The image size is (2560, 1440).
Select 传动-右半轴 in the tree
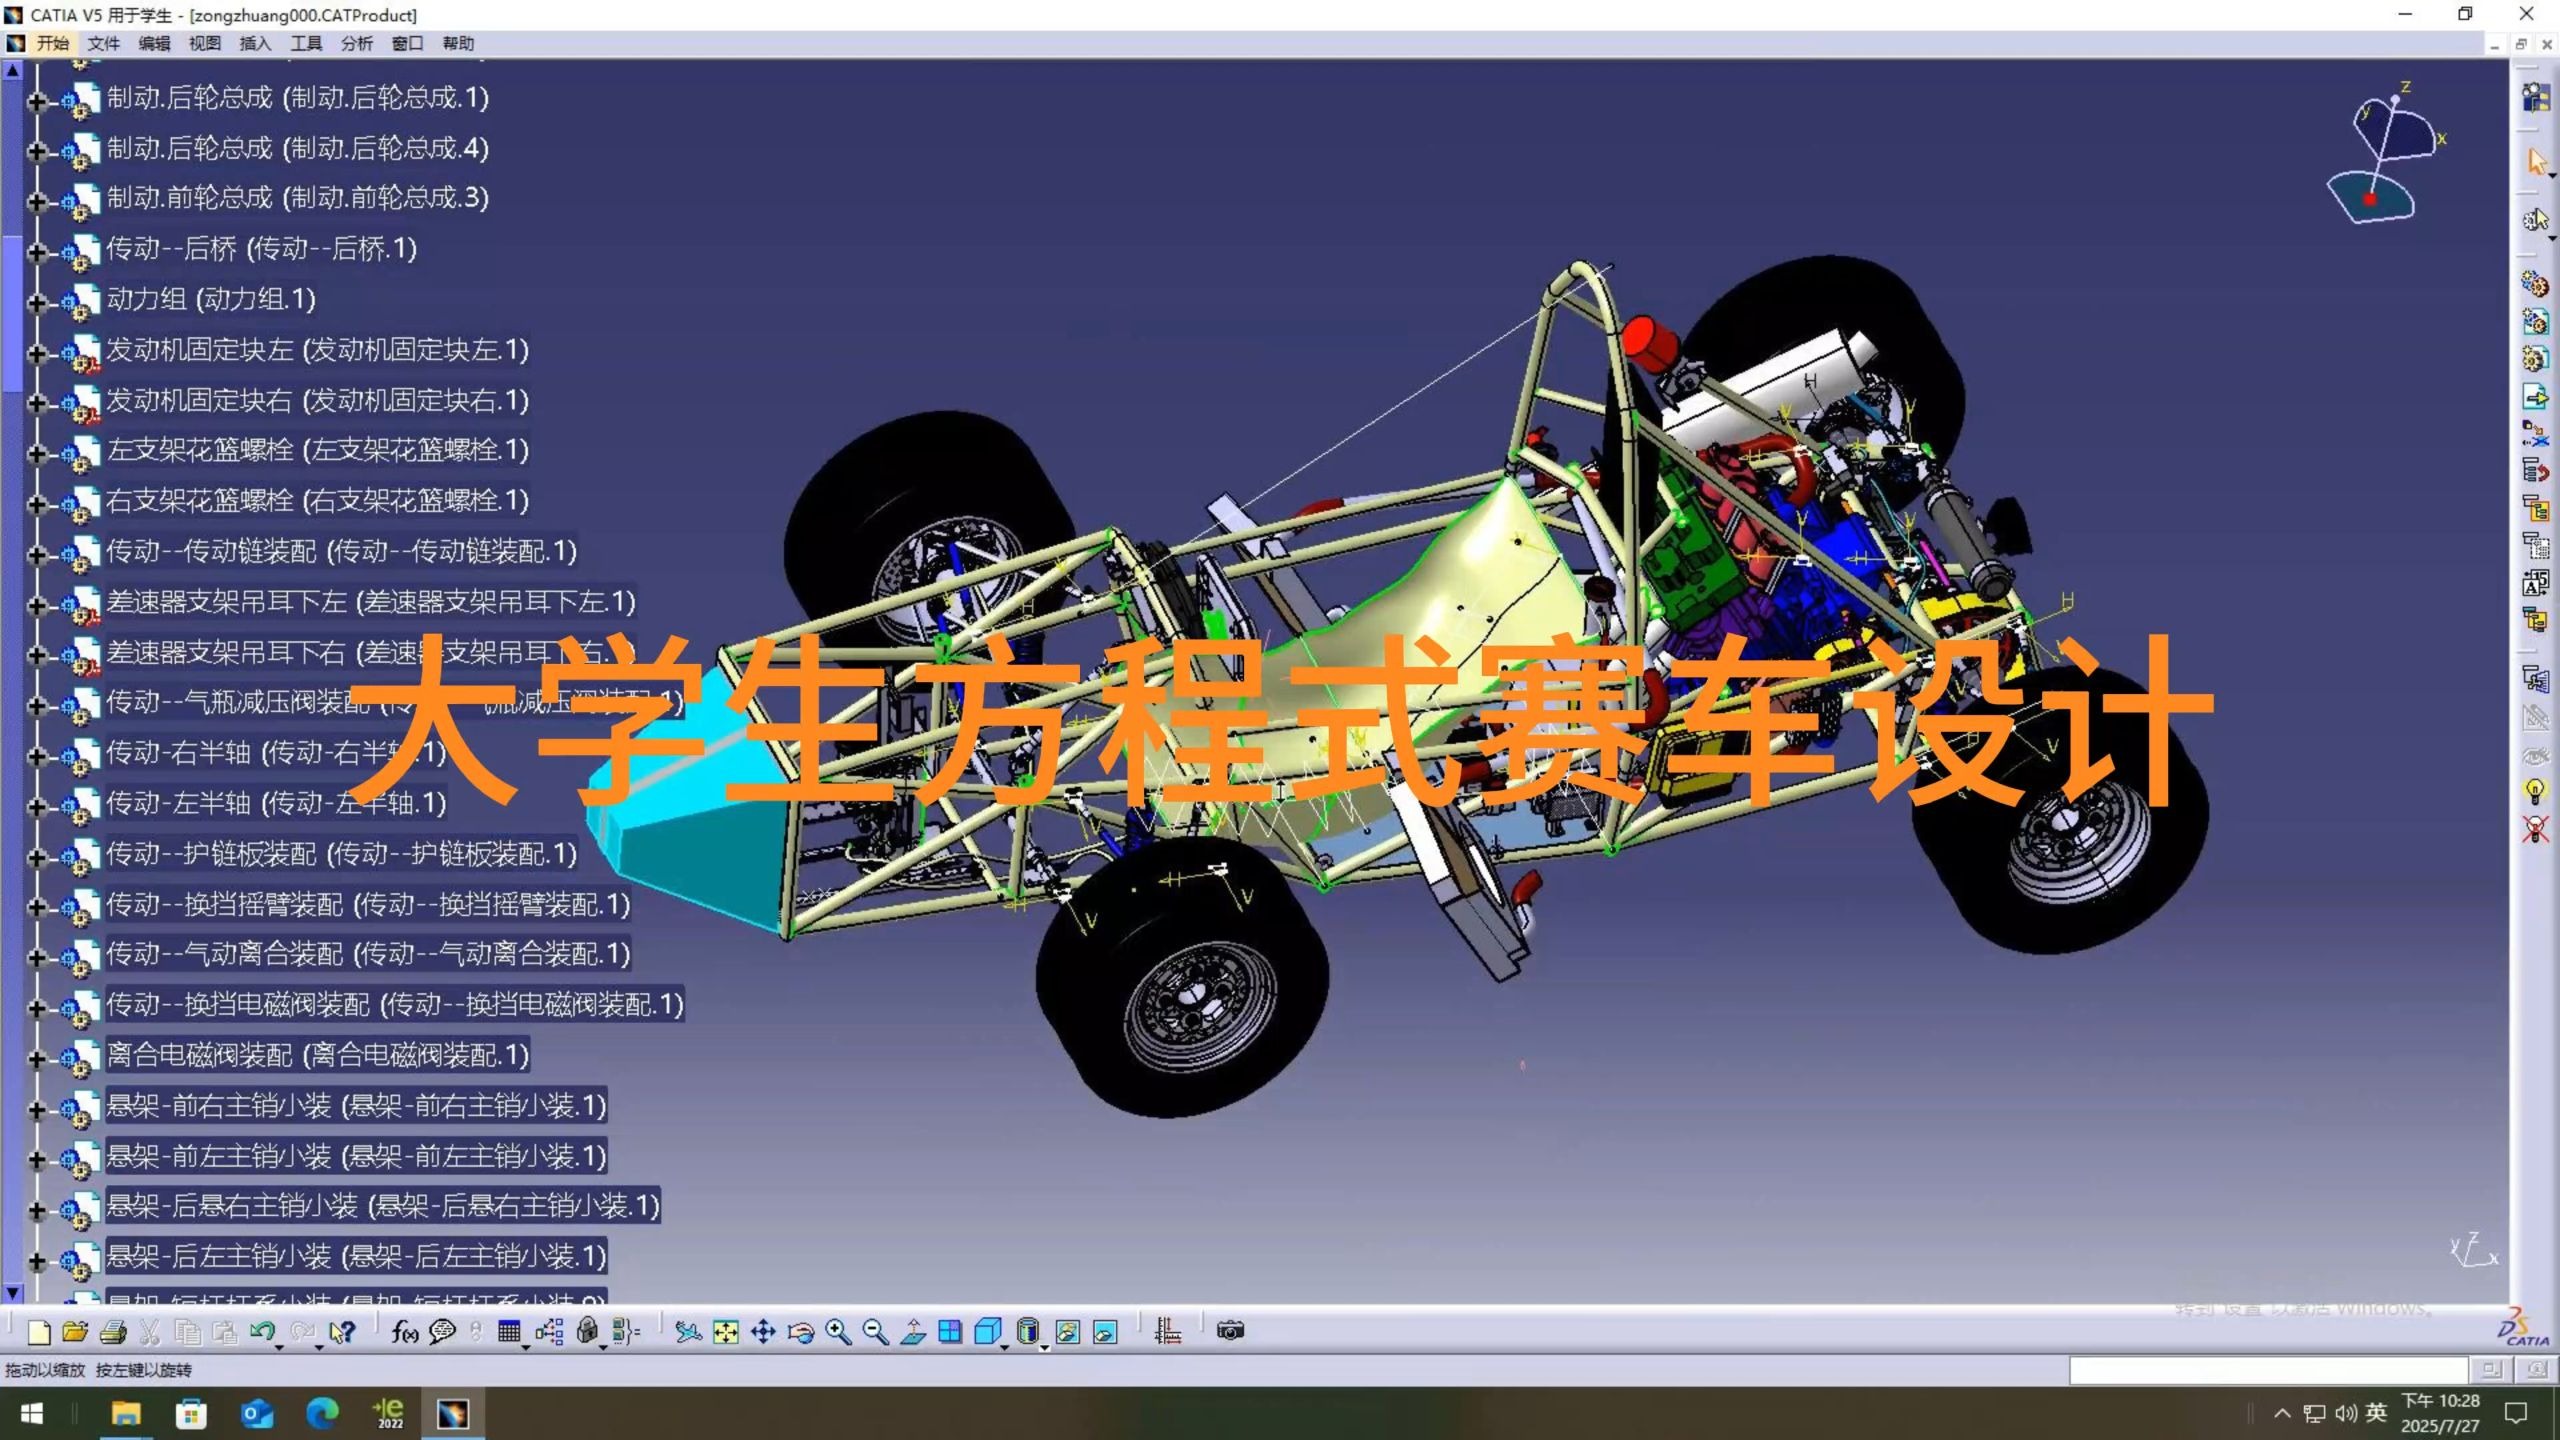(276, 752)
